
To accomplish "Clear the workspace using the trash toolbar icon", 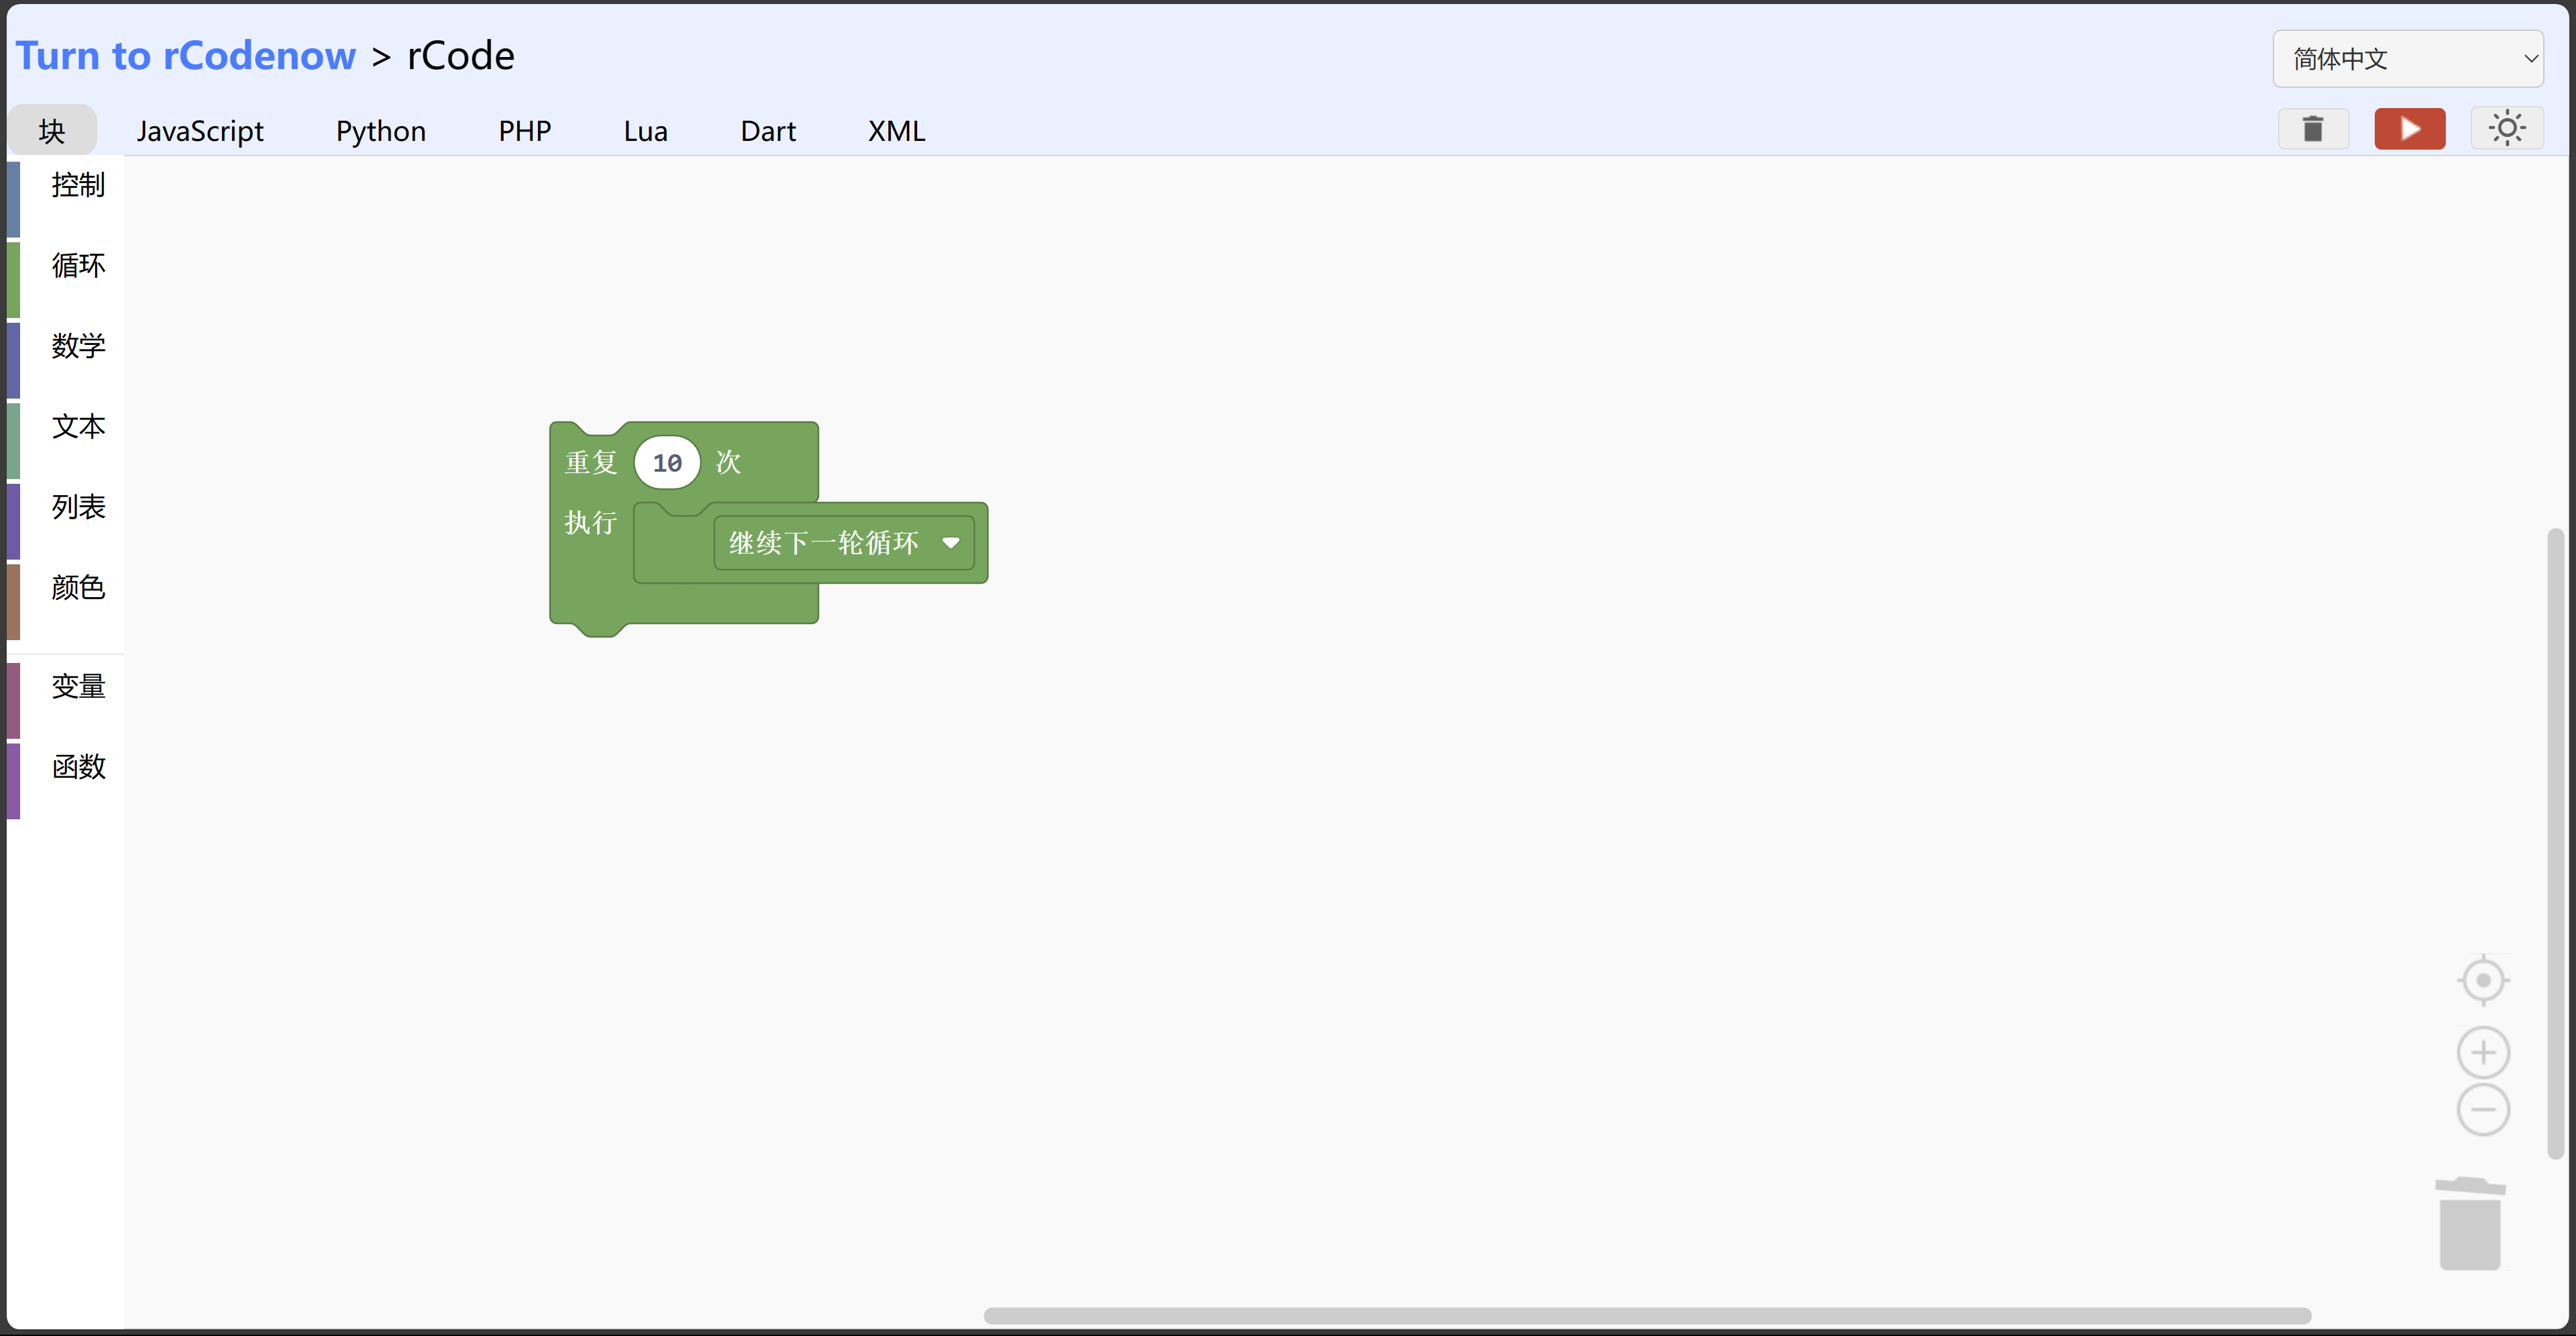I will 2313,129.
